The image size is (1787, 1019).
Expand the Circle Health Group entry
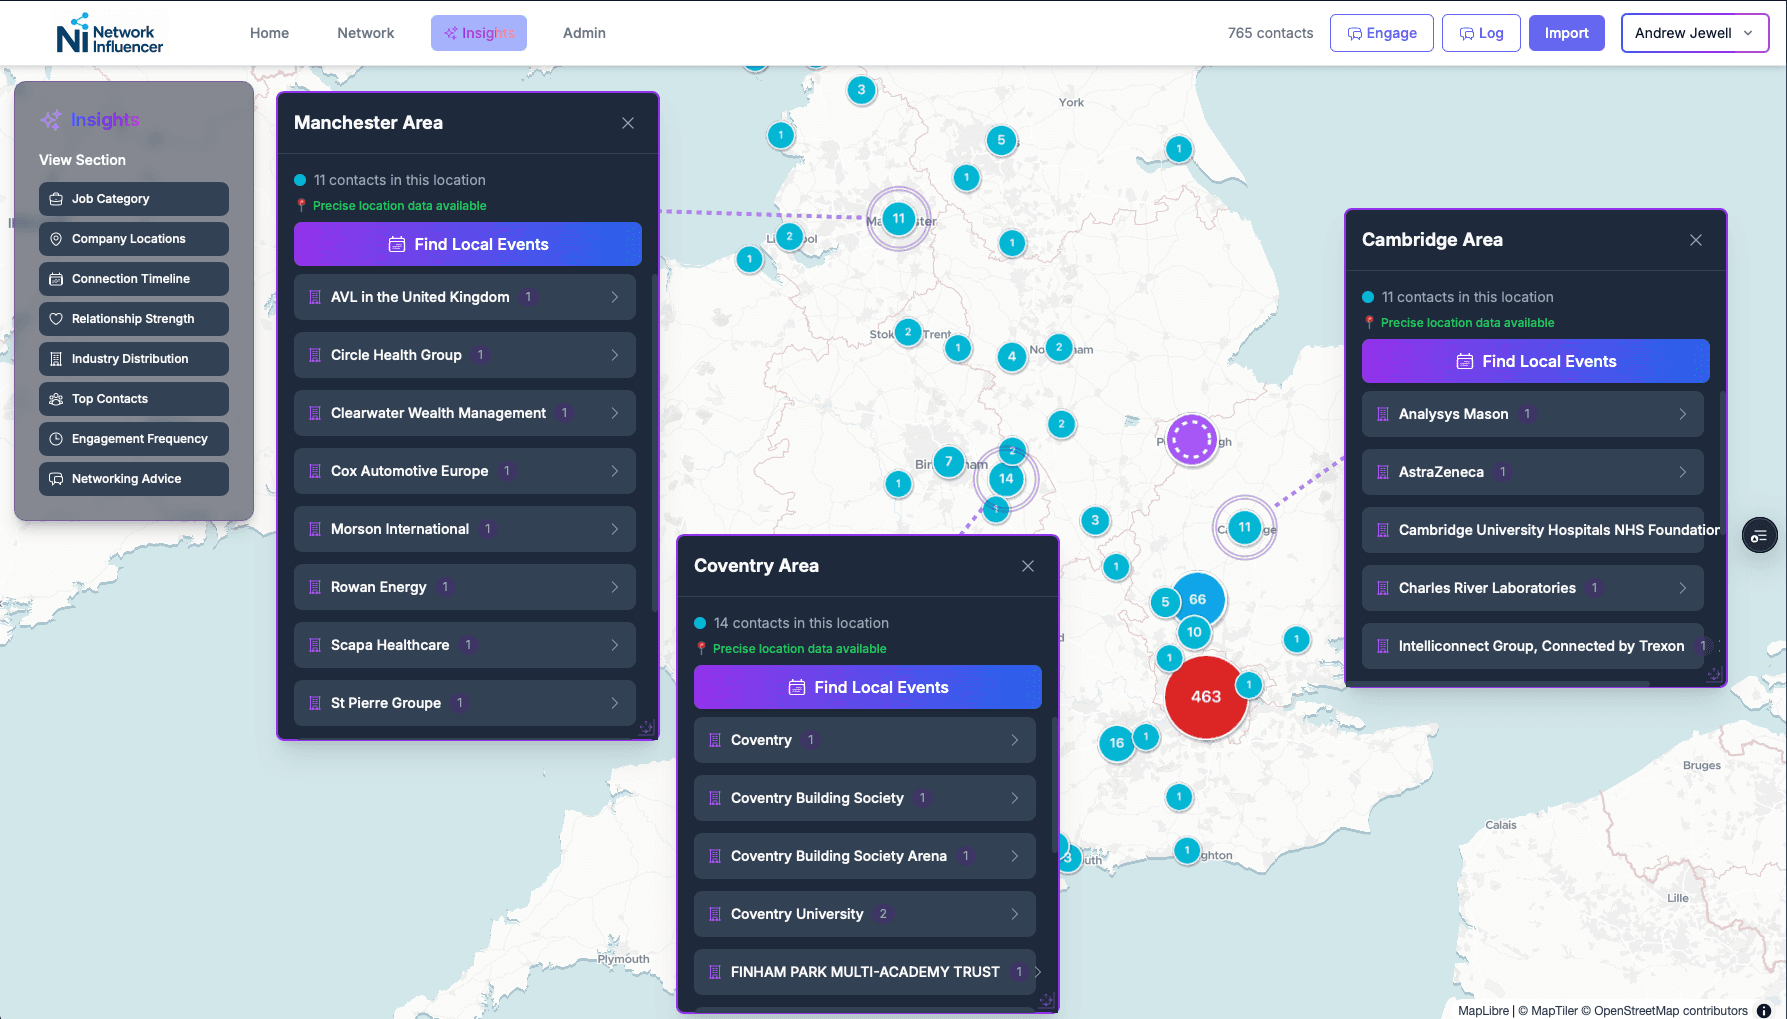(465, 355)
